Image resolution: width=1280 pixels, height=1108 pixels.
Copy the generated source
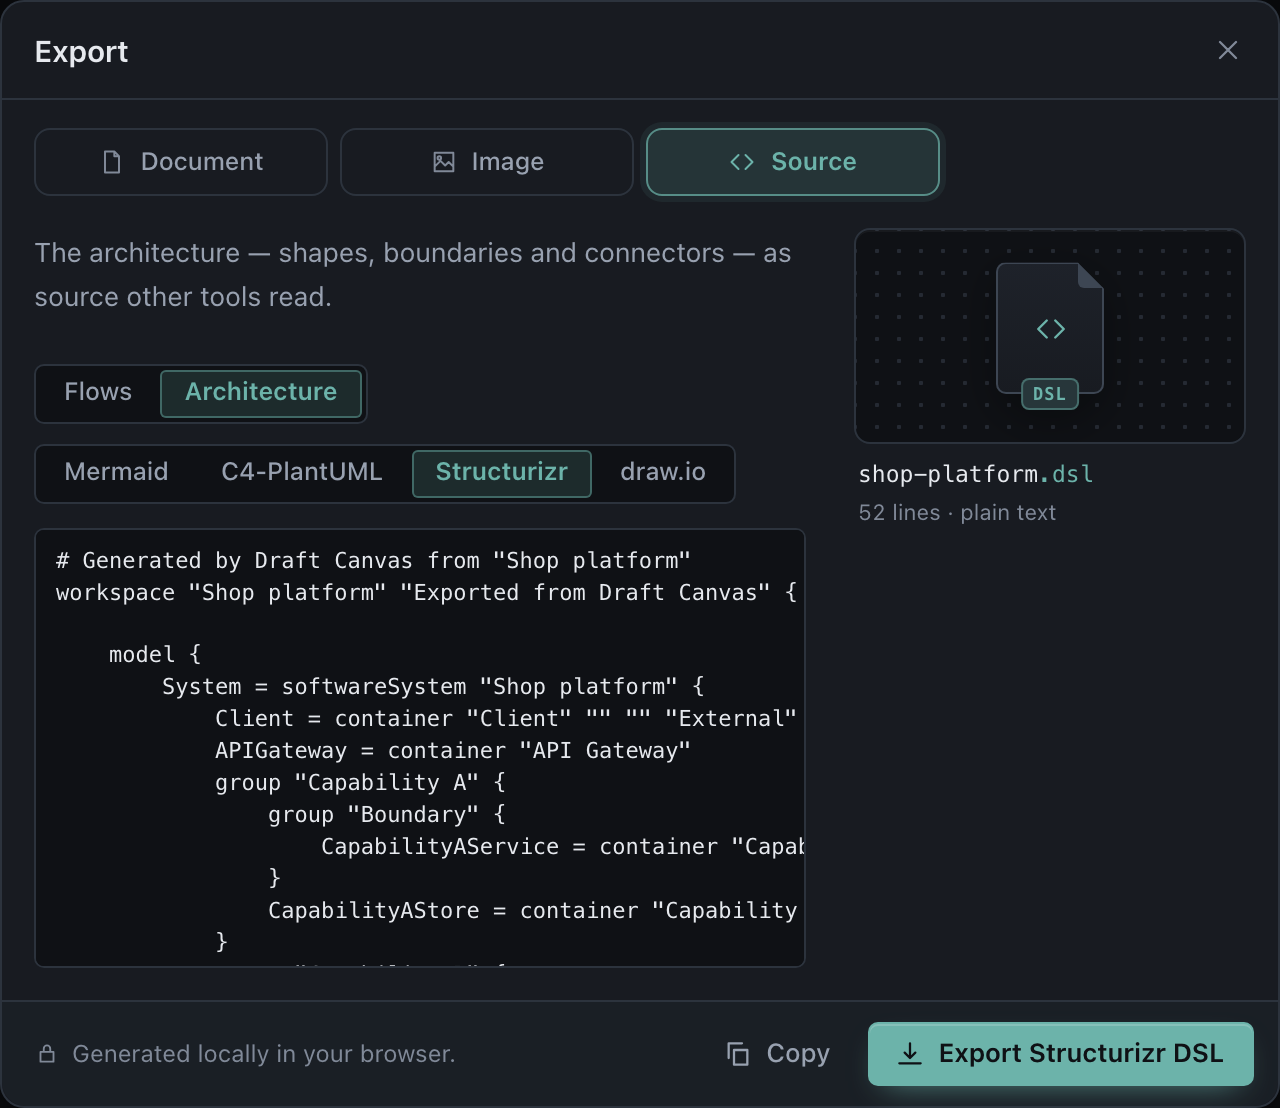coord(779,1054)
